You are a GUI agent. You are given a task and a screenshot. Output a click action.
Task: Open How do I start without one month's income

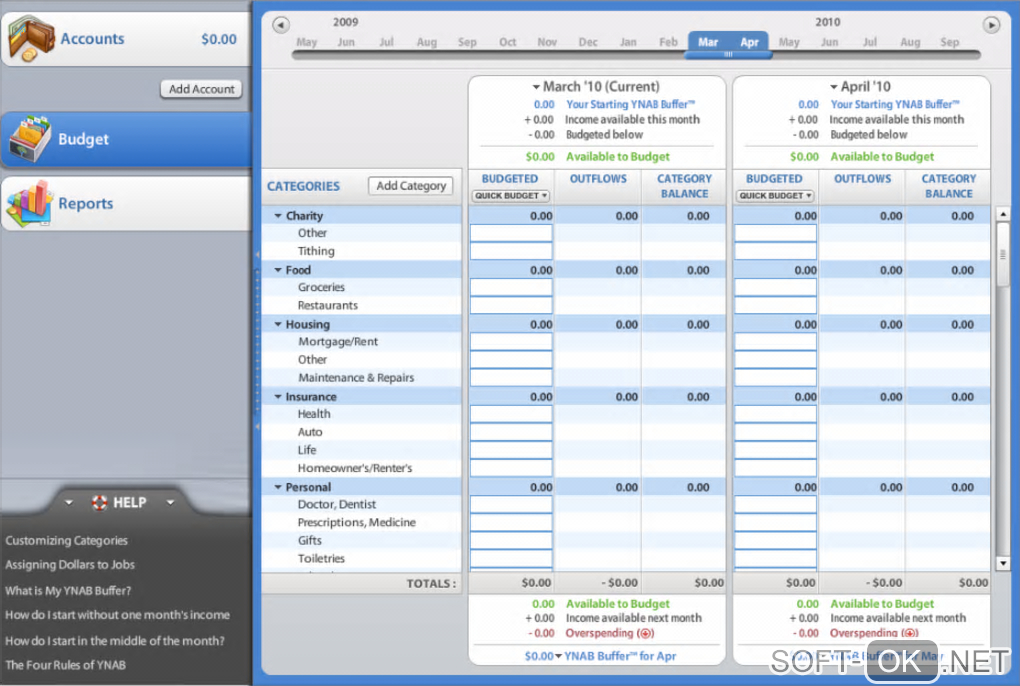[x=118, y=614]
